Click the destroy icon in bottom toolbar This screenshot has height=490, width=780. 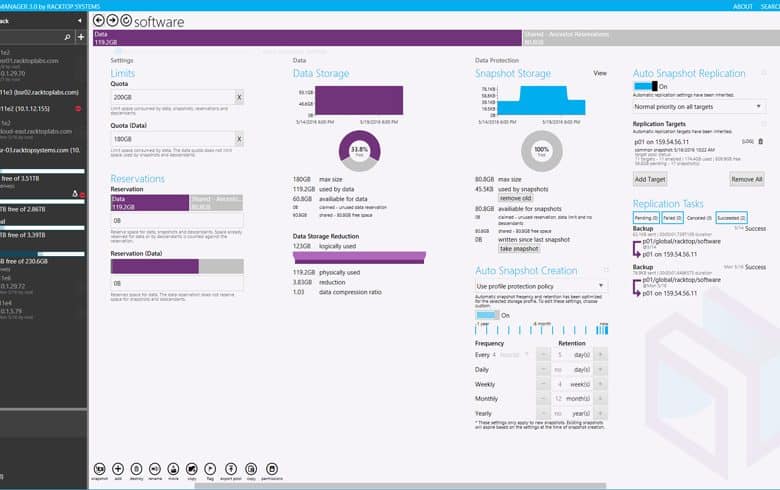(x=136, y=469)
